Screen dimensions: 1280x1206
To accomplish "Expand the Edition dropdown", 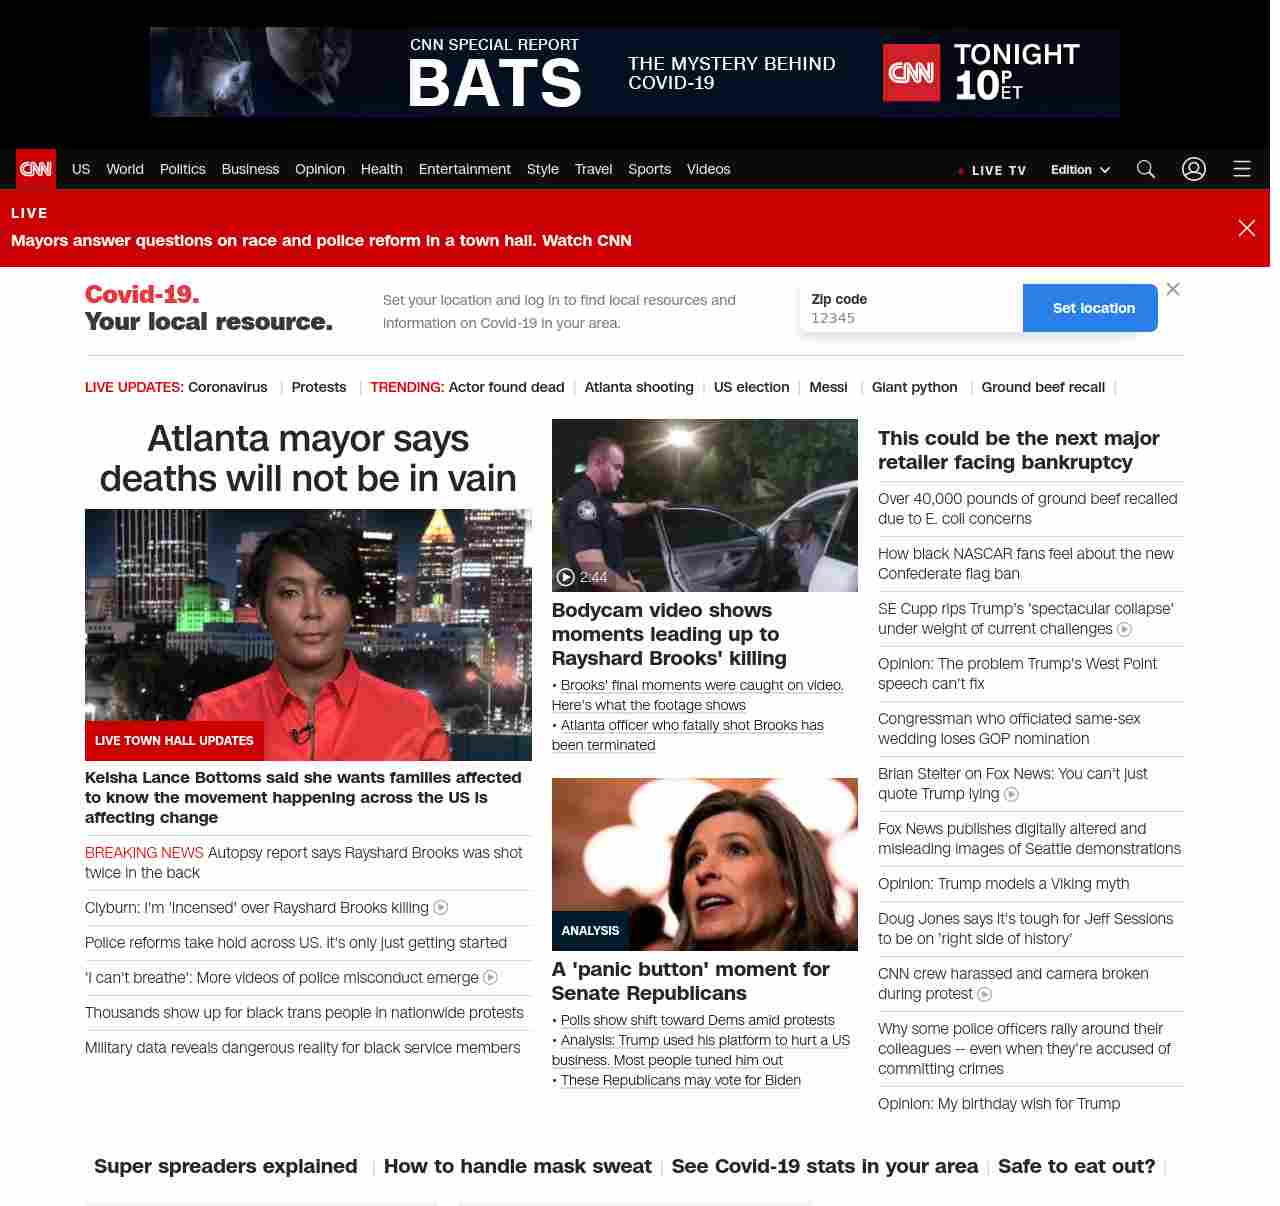I will click(1080, 170).
